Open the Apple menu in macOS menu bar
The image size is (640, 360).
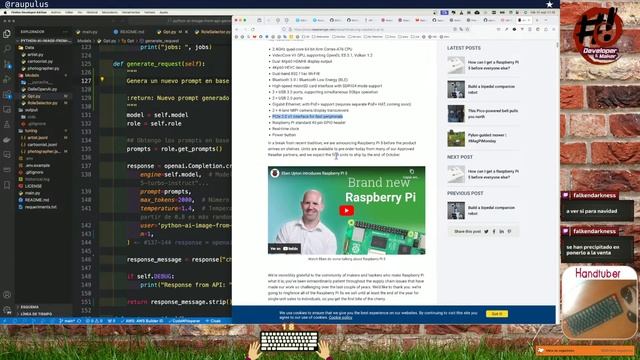[x=5, y=13]
